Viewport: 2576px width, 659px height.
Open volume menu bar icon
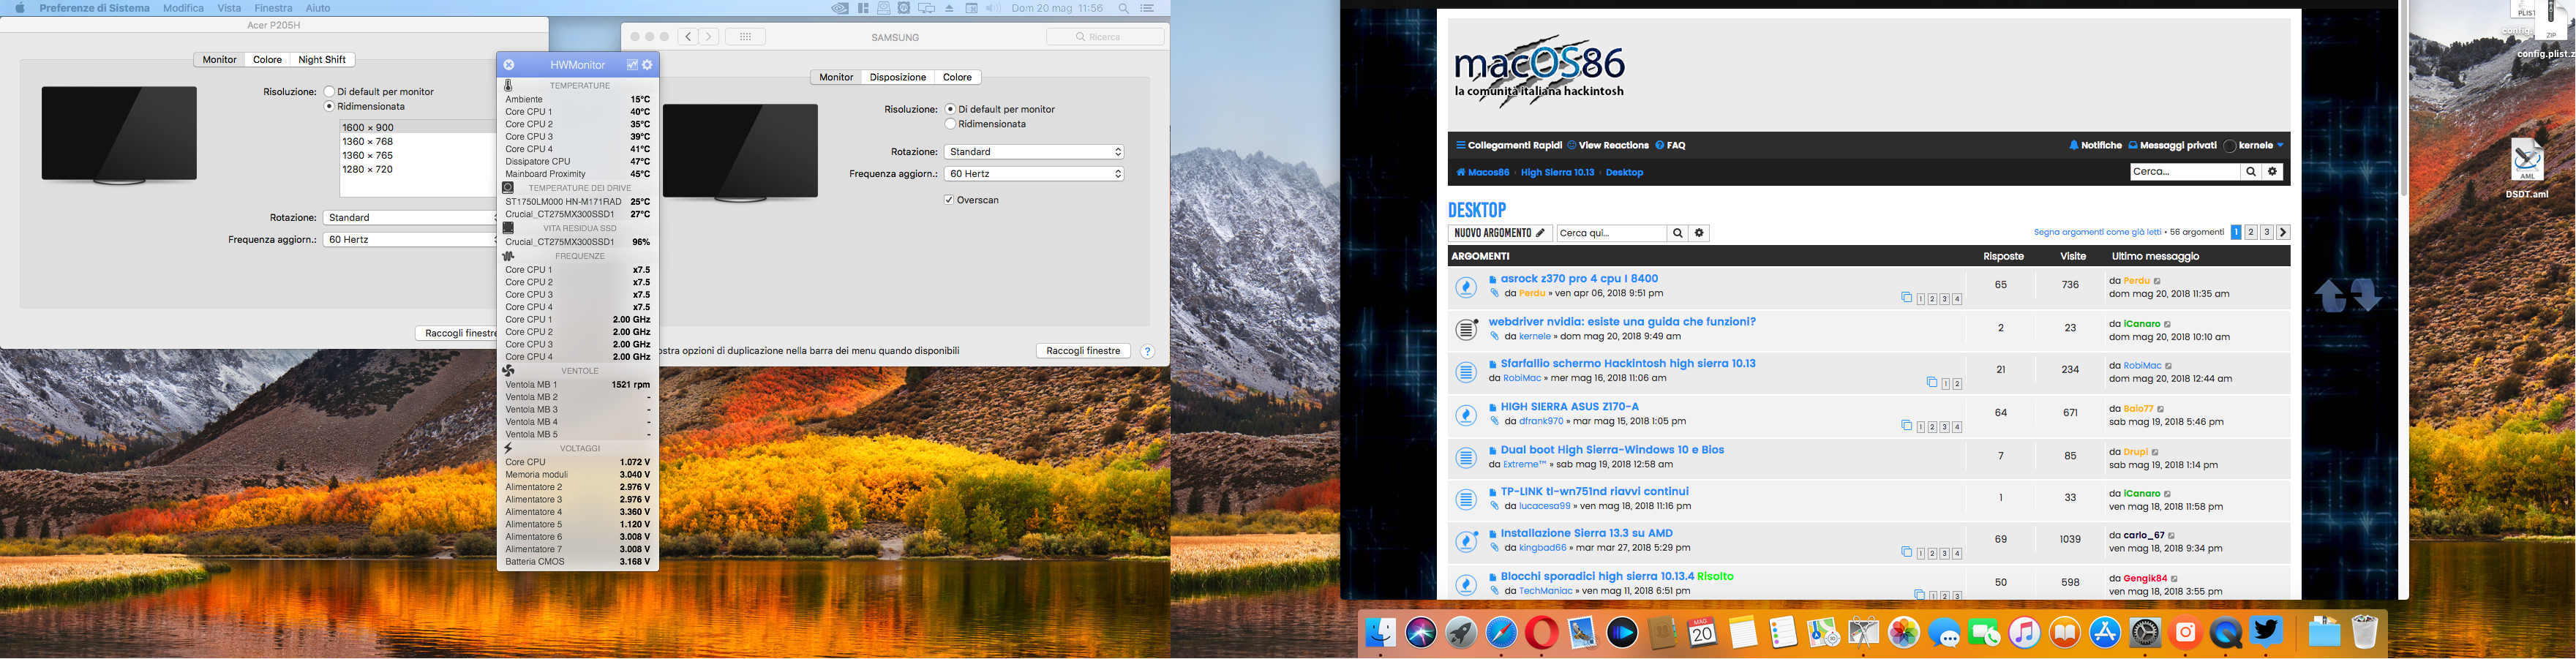(x=993, y=8)
